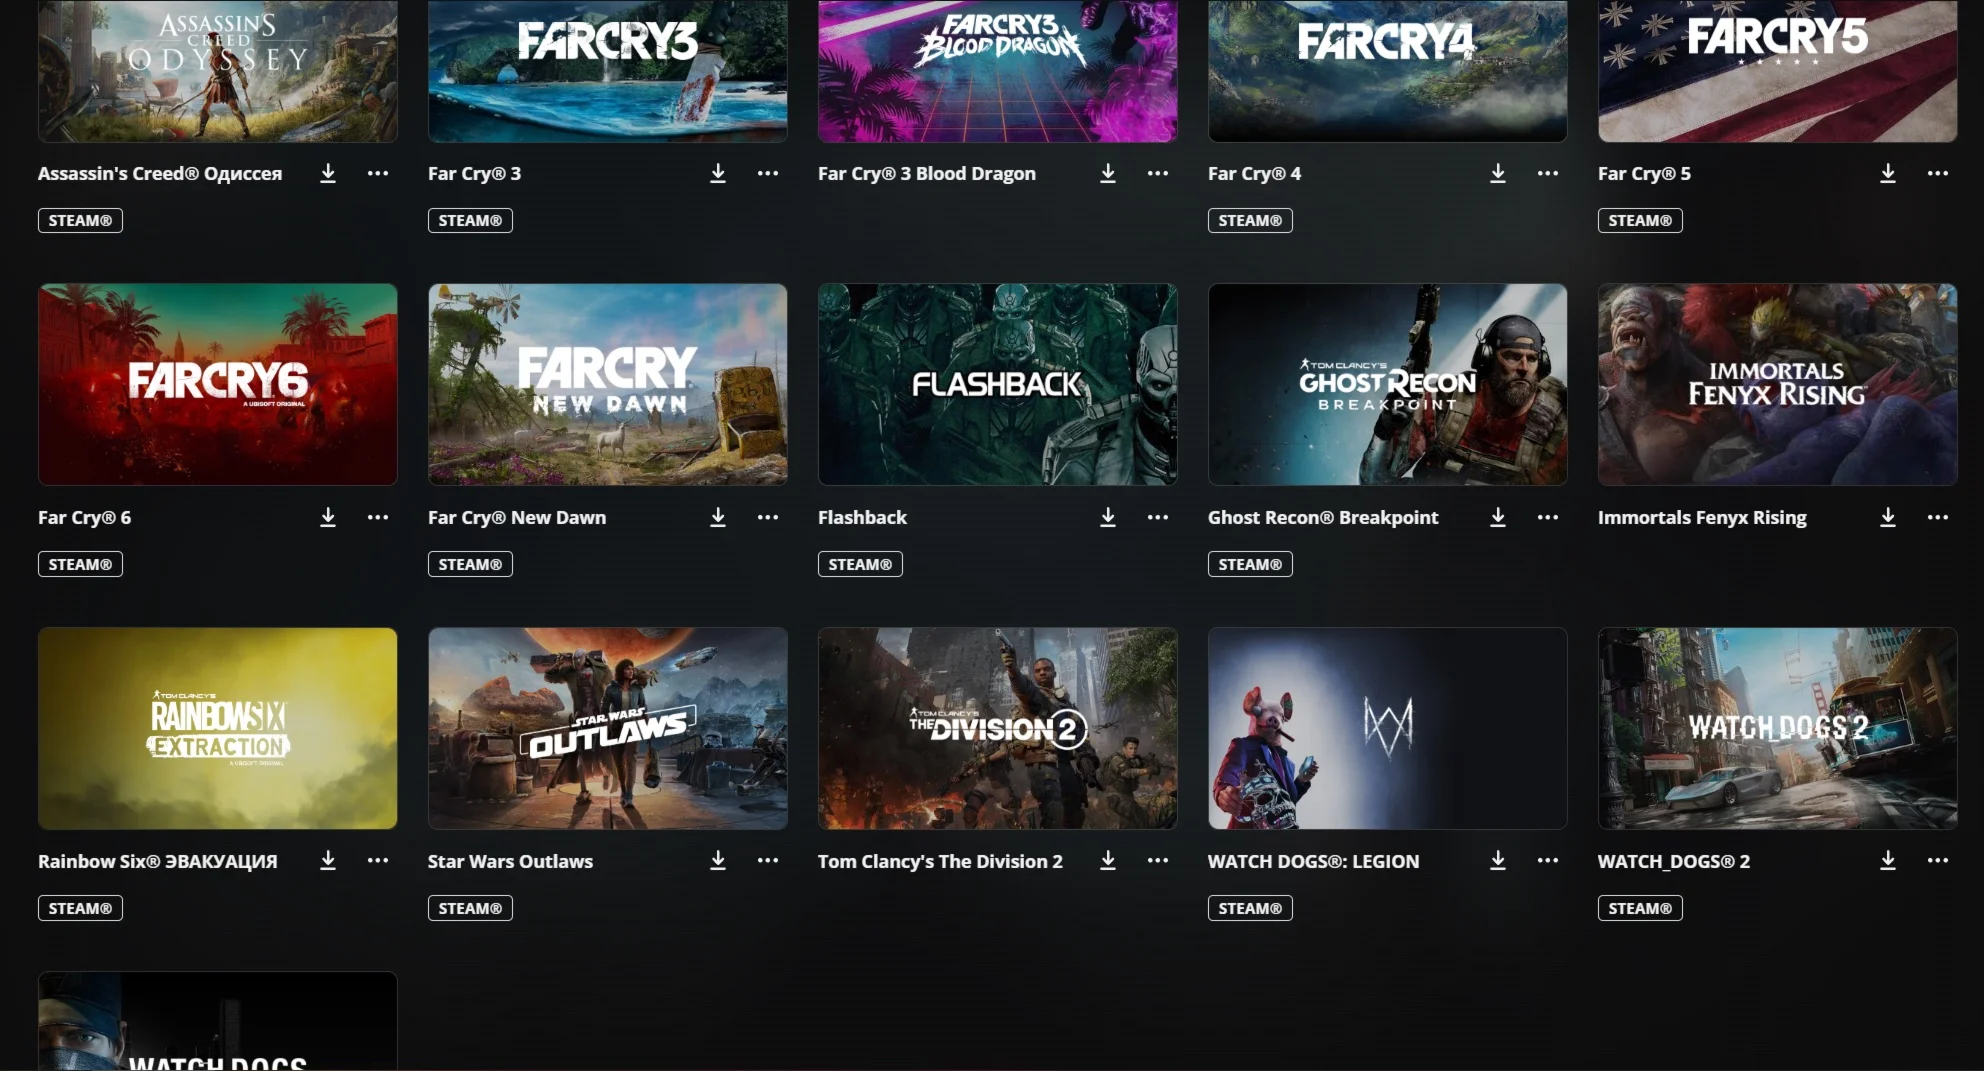Click the three-dot icon for WATCH DOGS: LEGION
This screenshot has width=1984, height=1071.
click(x=1548, y=860)
